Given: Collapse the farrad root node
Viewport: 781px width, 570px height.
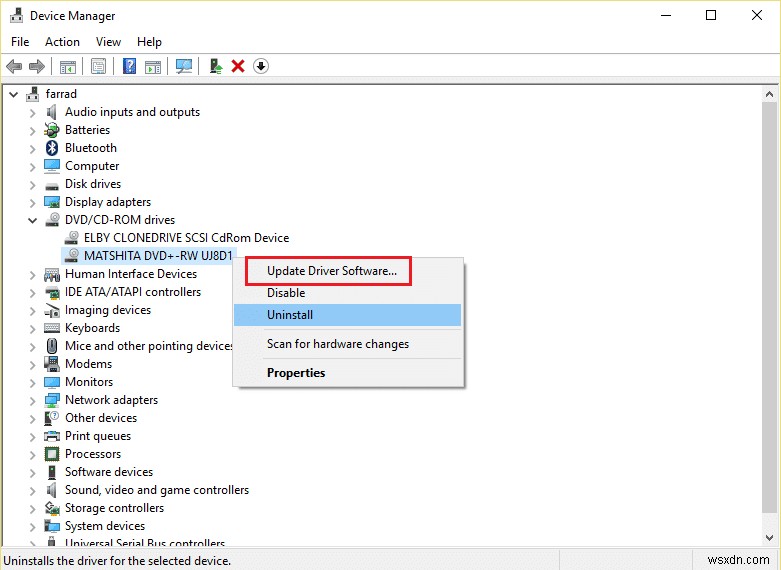Looking at the screenshot, I should click(x=13, y=94).
